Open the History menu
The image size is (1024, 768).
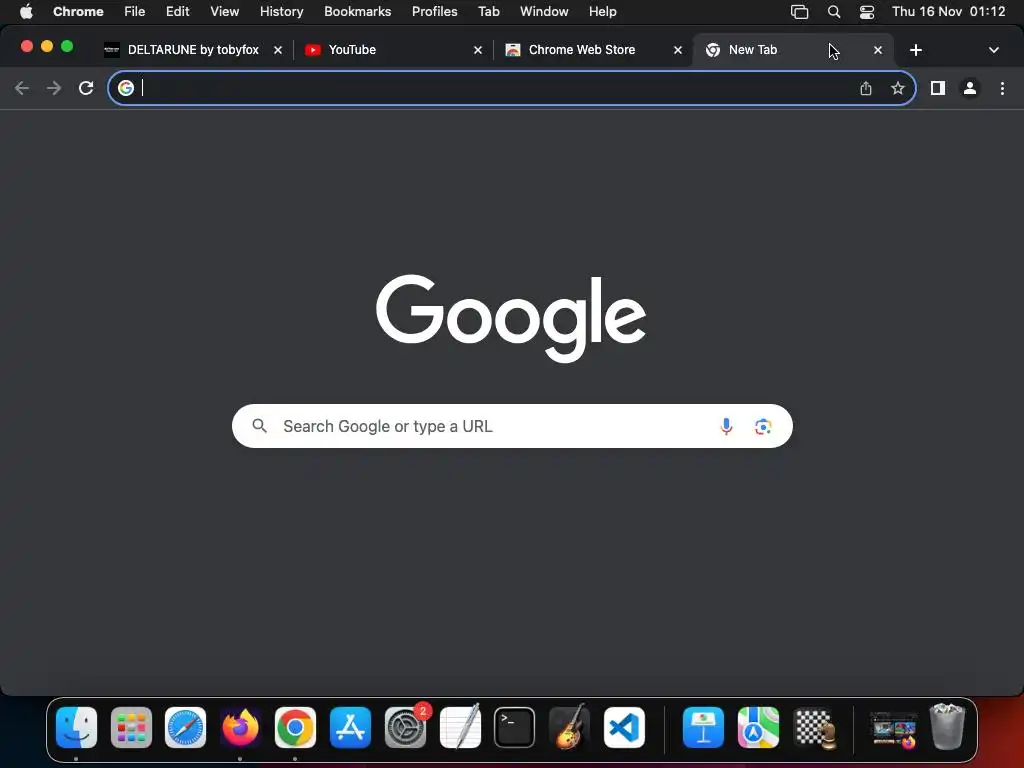pos(281,12)
